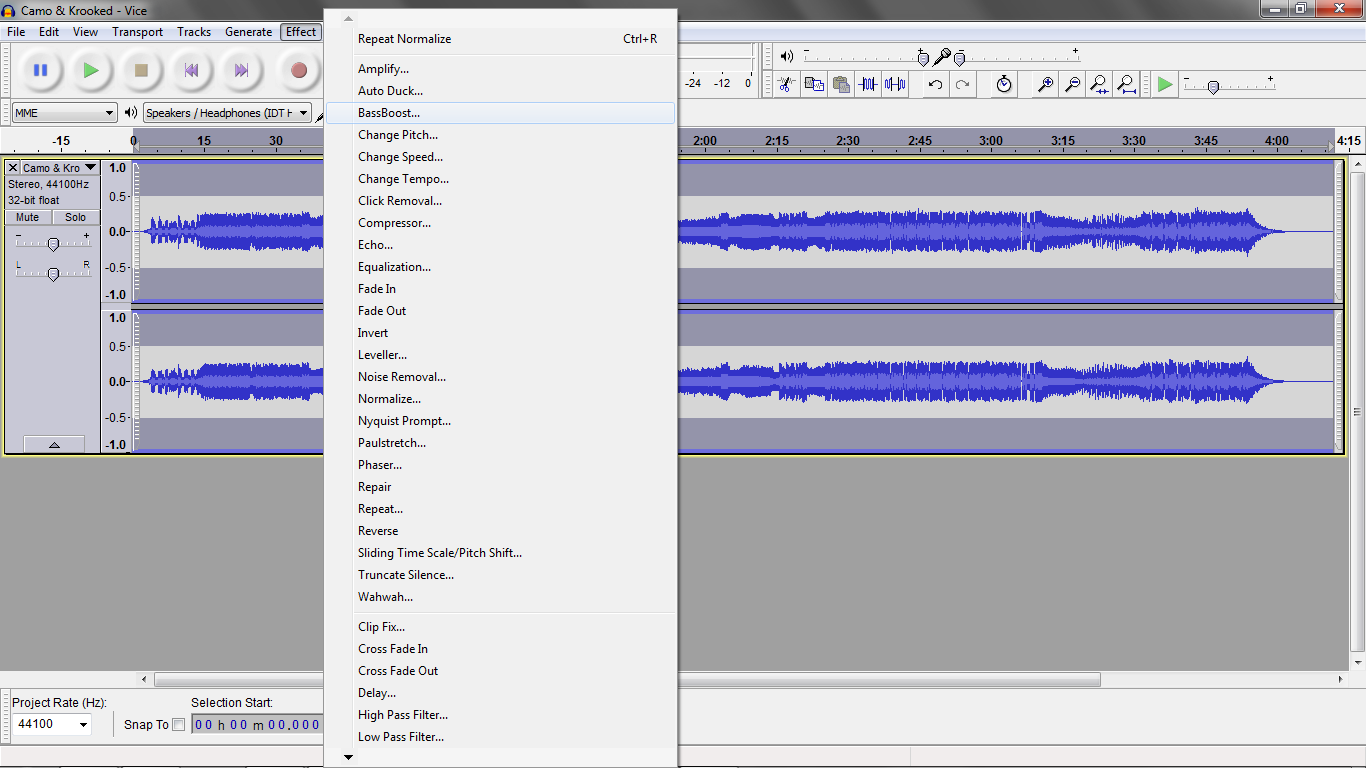This screenshot has width=1366, height=768.
Task: Open the Camo & Kro track name dropdown
Action: point(60,168)
